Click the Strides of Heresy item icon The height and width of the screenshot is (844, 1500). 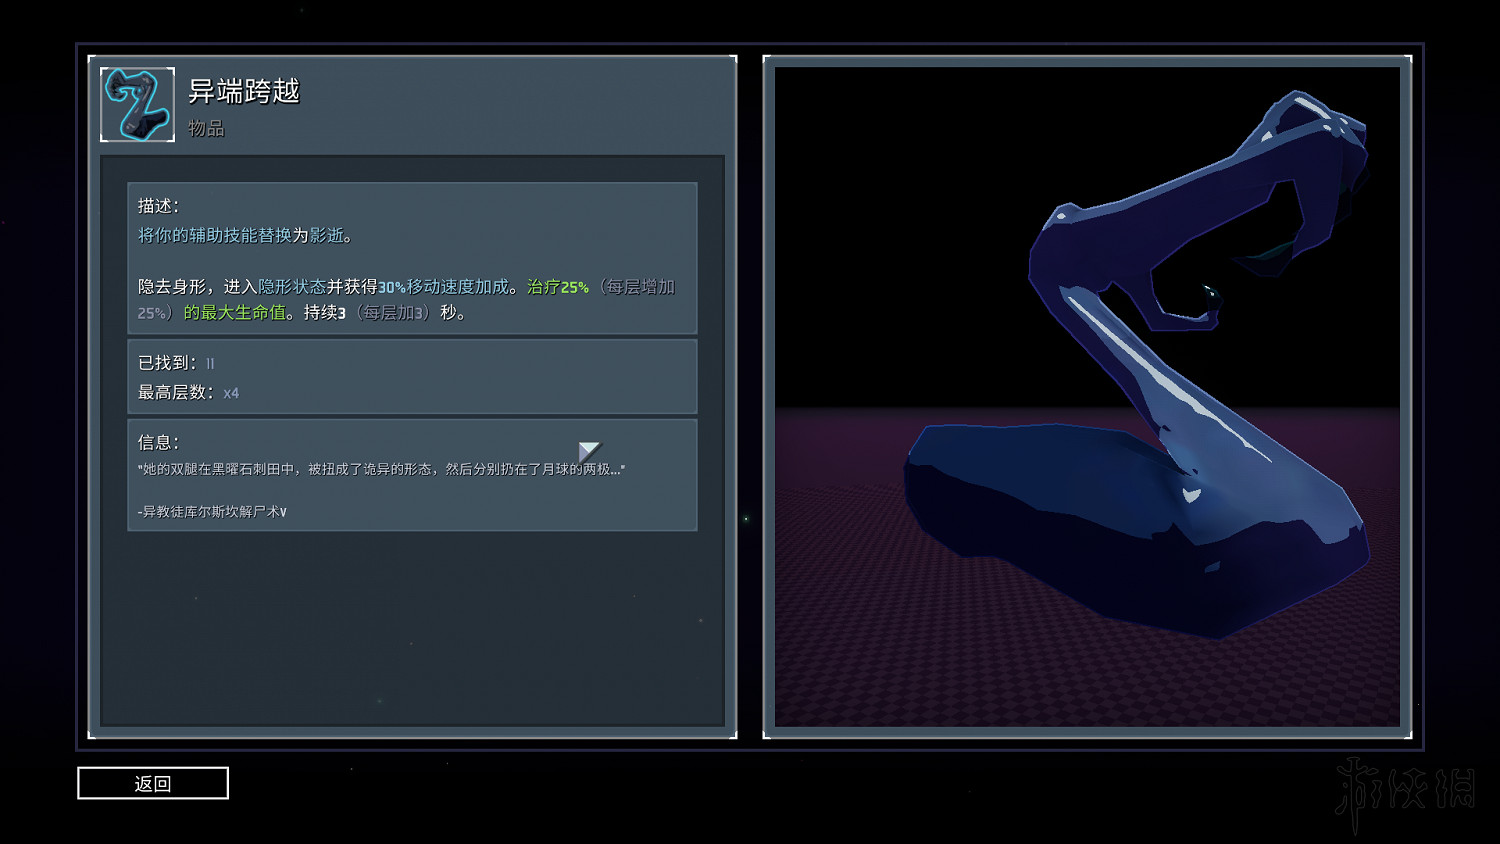pyautogui.click(x=138, y=105)
